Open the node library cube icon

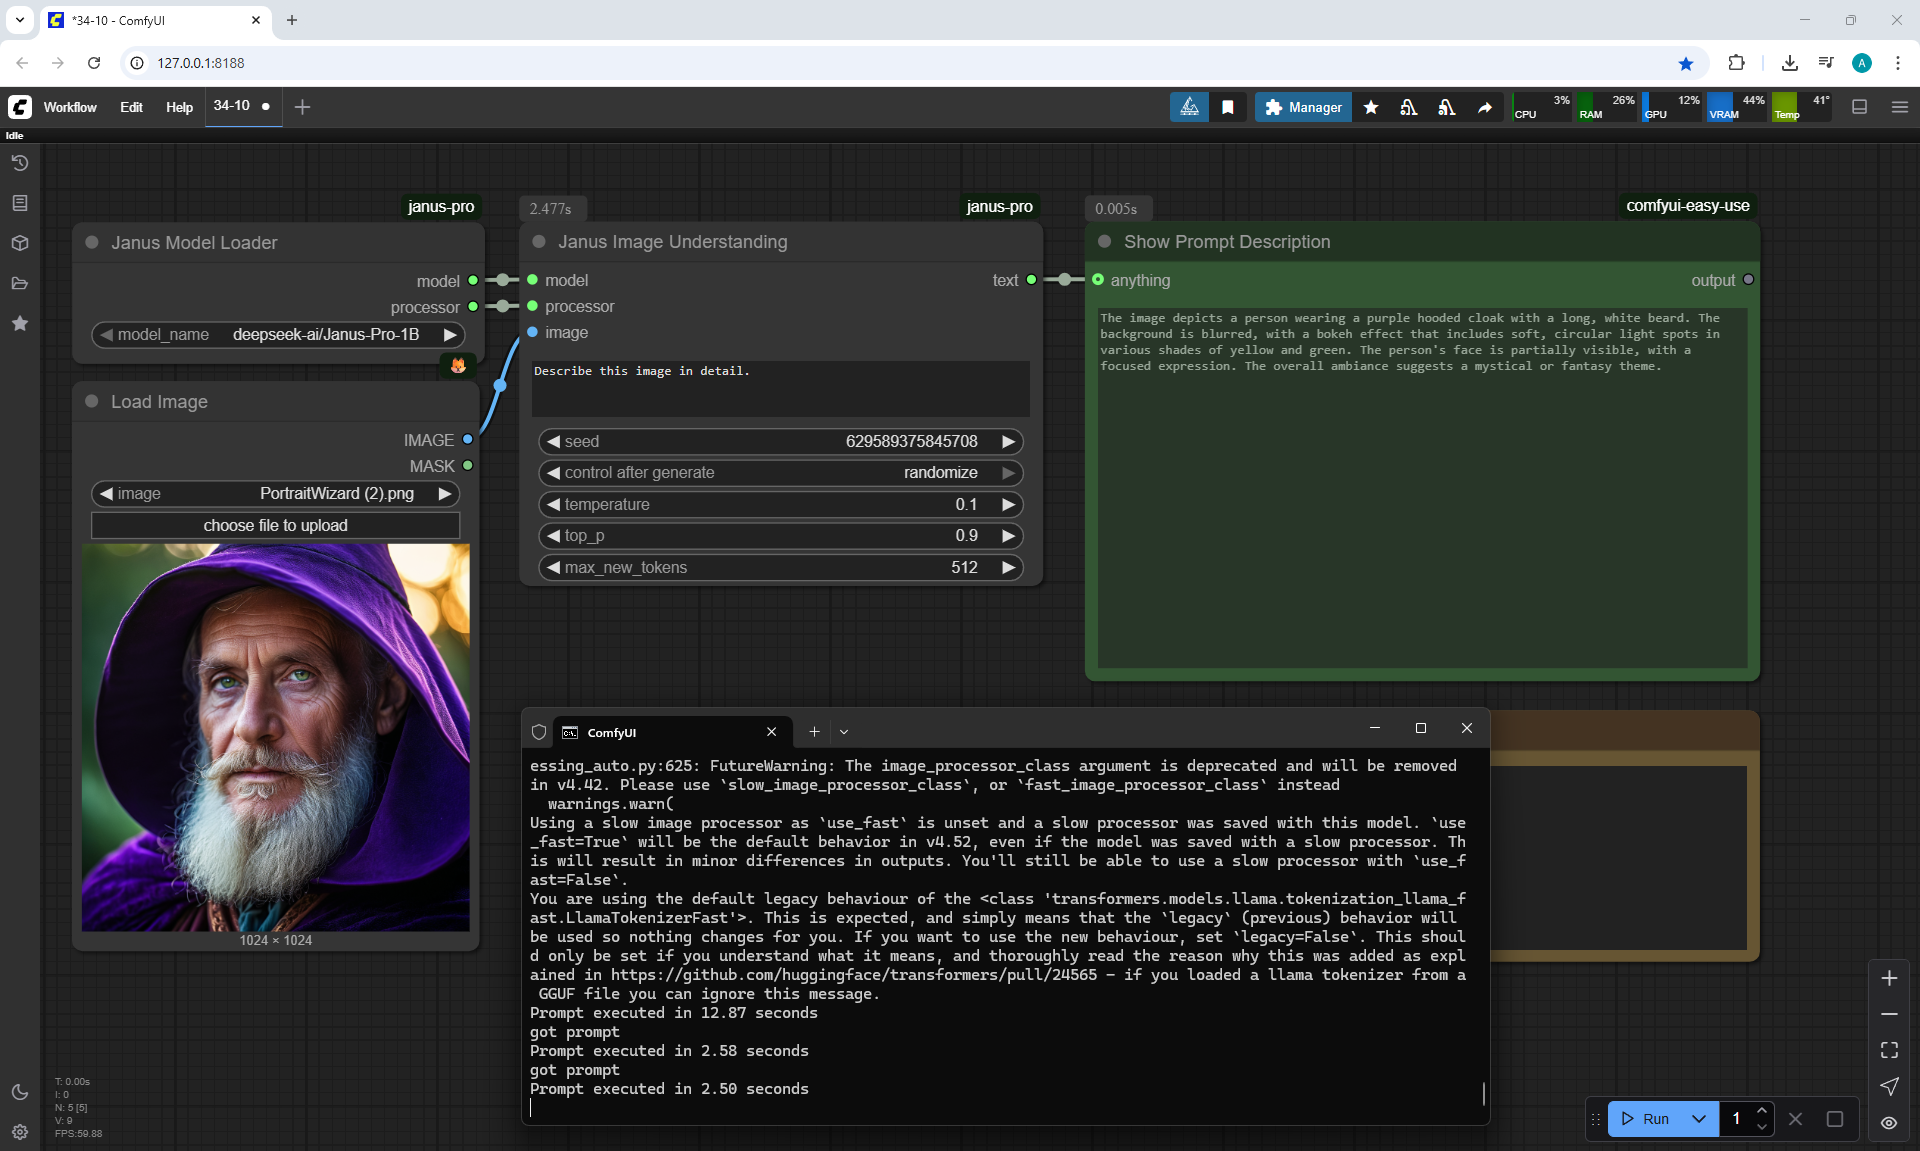tap(19, 243)
